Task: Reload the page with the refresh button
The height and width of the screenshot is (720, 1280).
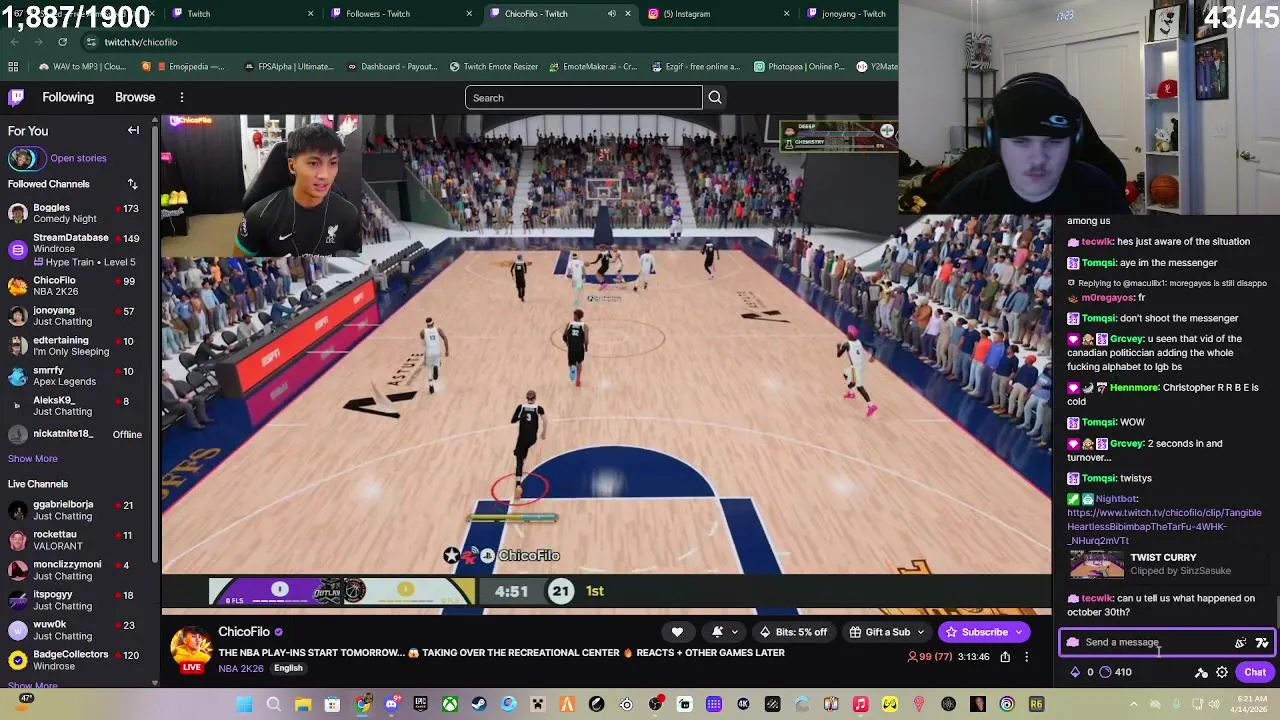Action: pyautogui.click(x=62, y=42)
